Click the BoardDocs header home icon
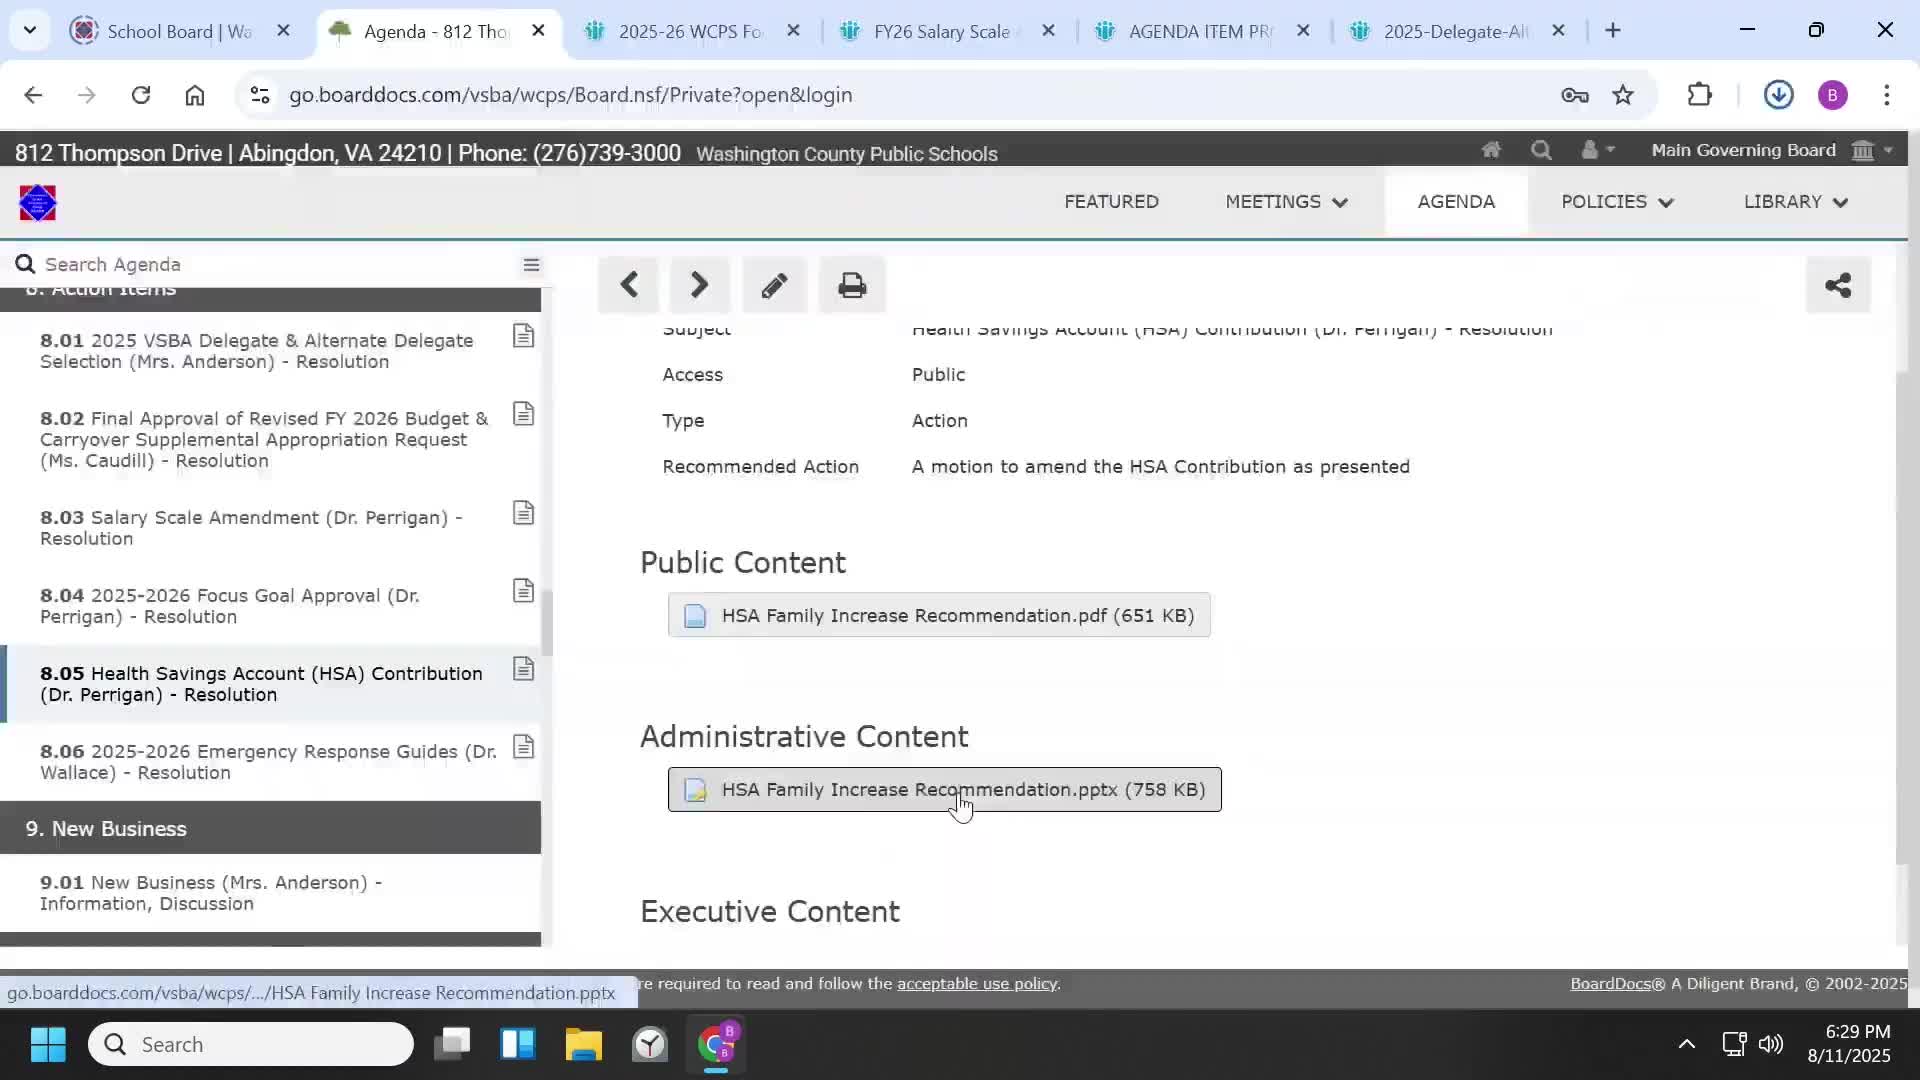1920x1080 pixels. coord(1491,150)
